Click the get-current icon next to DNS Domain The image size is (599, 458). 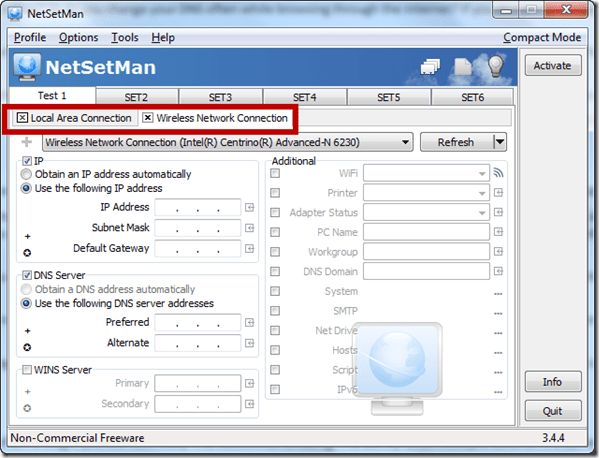pos(498,271)
